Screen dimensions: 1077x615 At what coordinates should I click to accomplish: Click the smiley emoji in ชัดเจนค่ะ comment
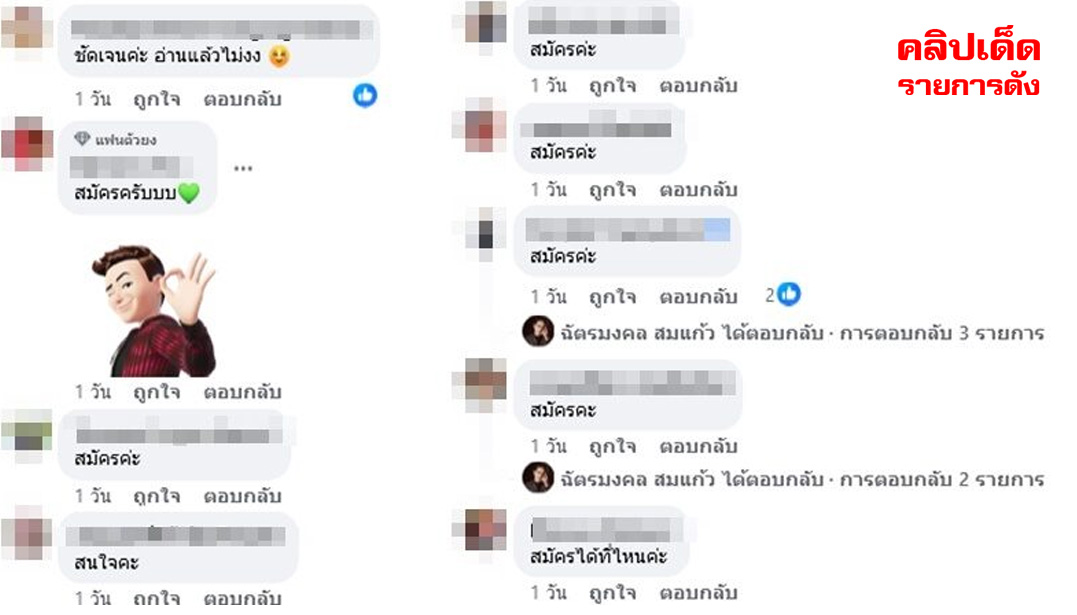click(x=279, y=56)
